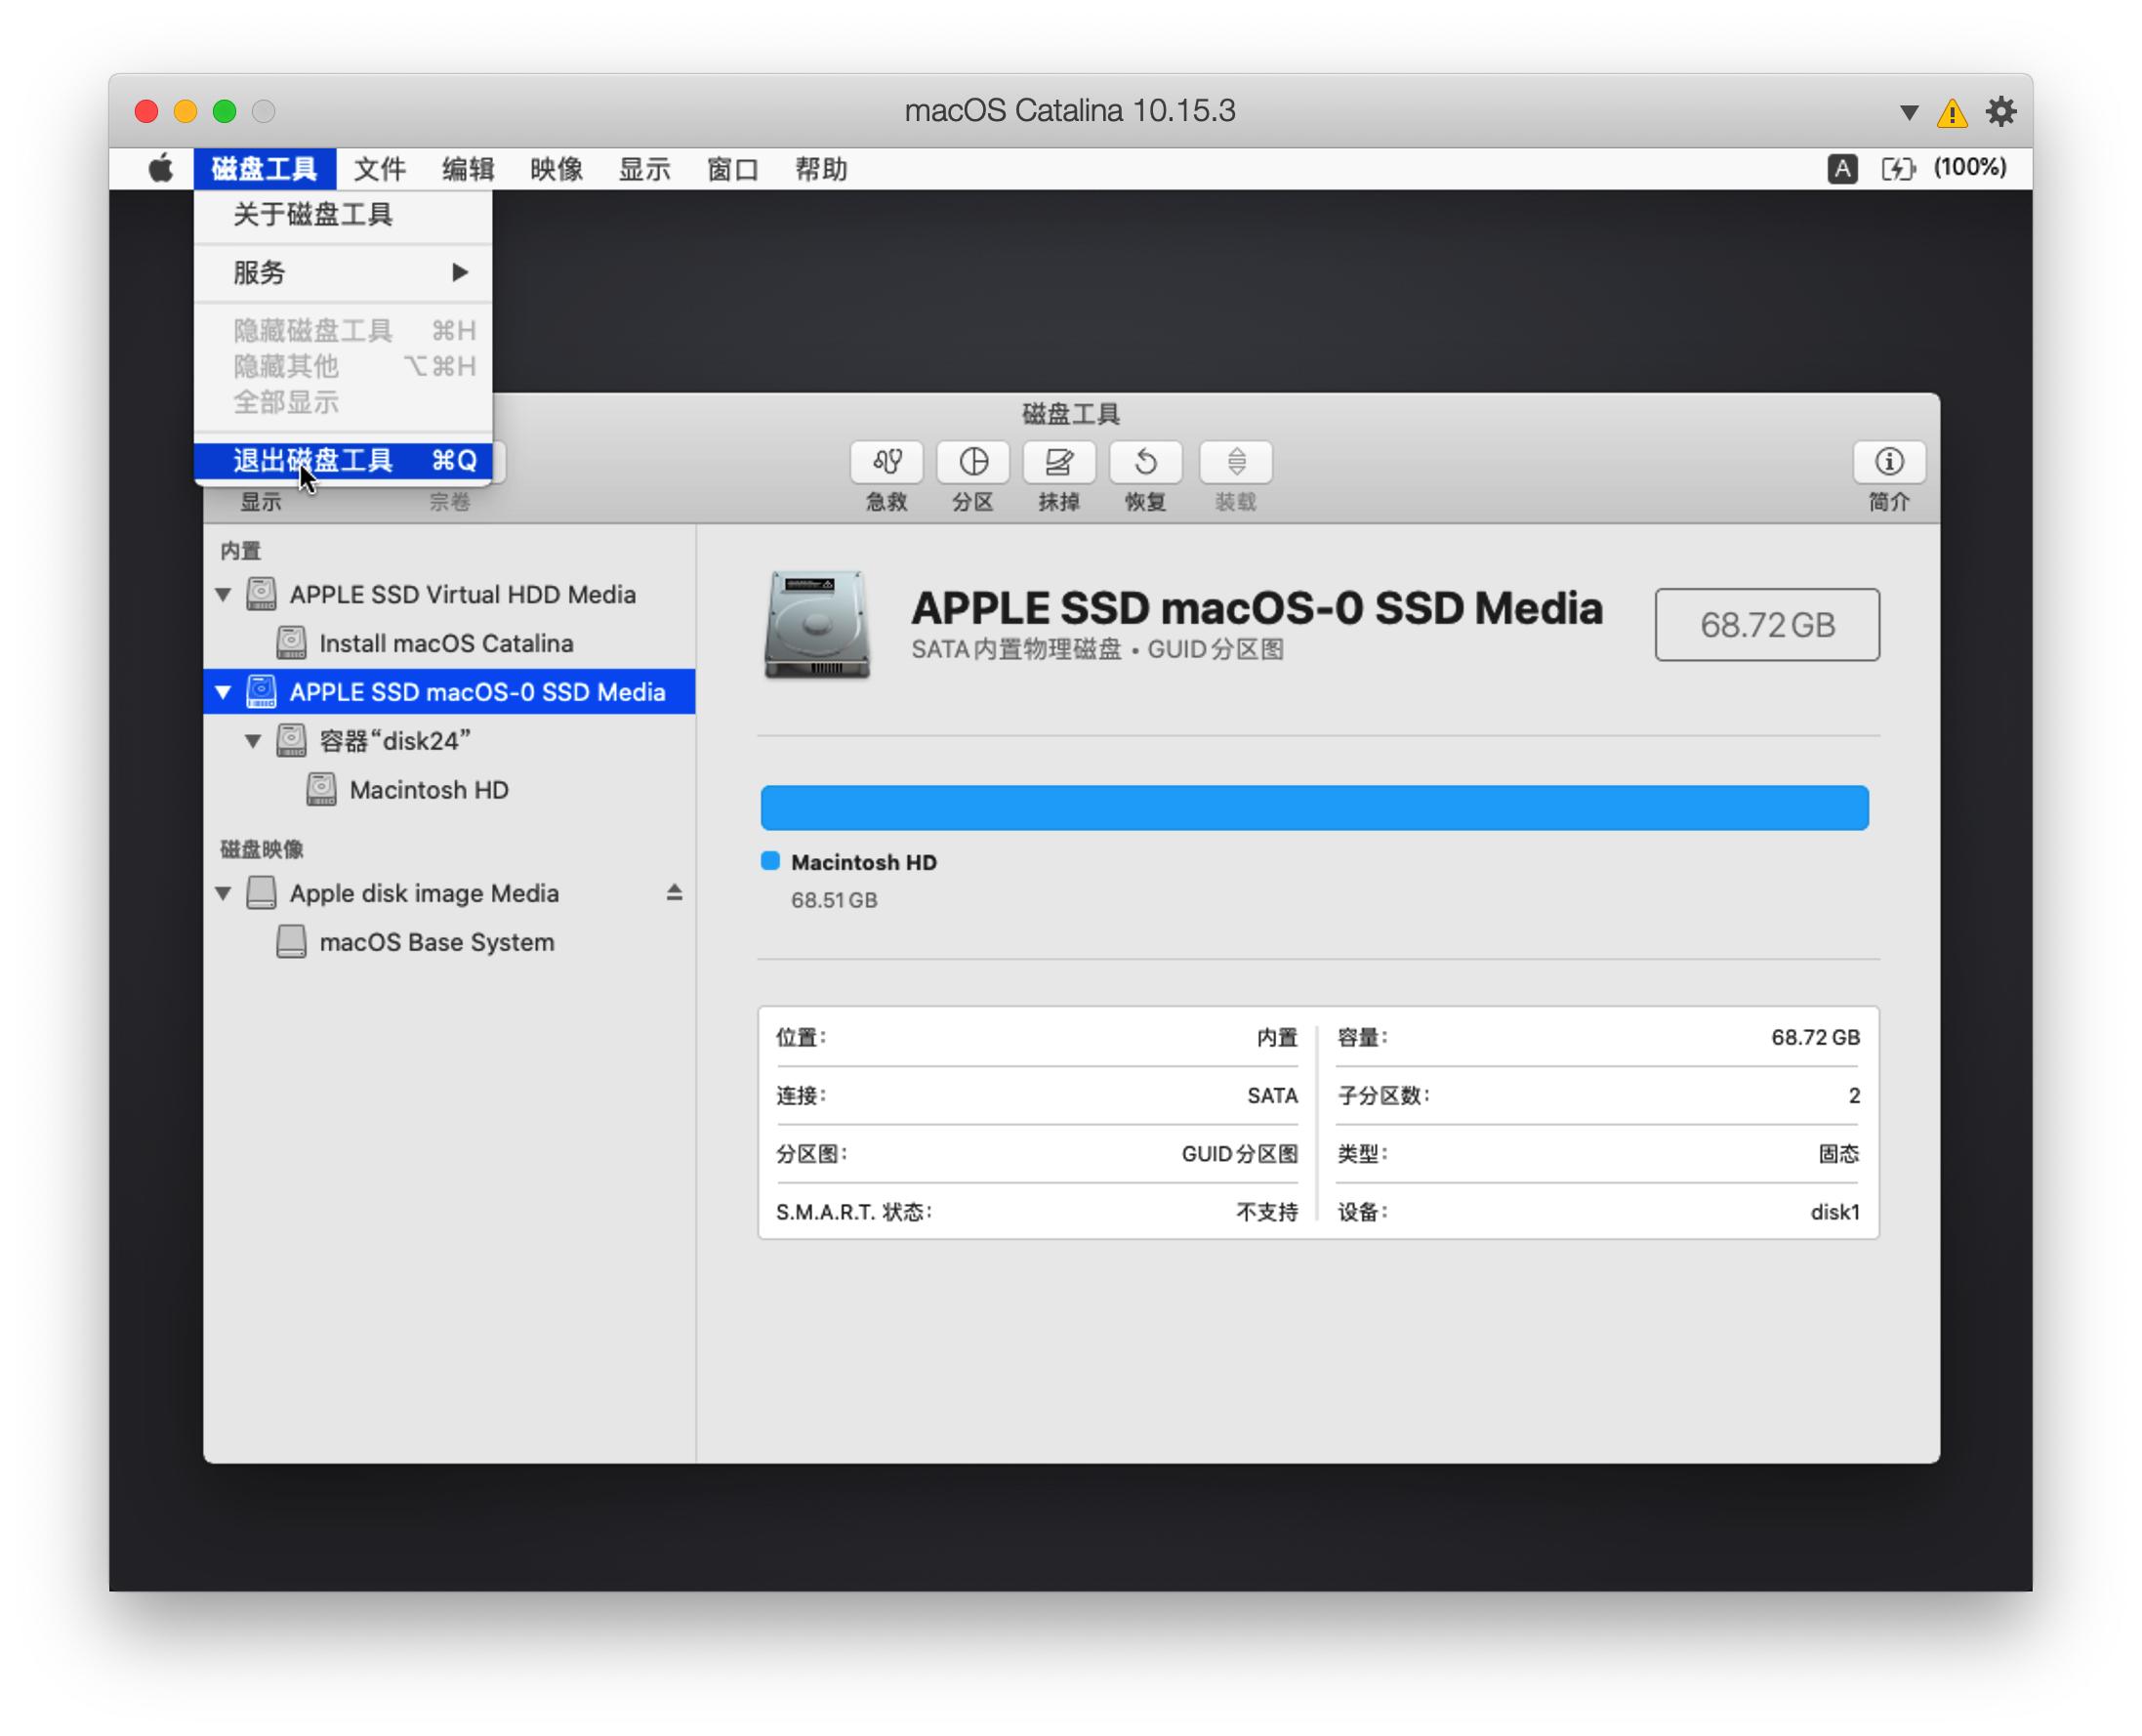Click the Apple logo menu
Screen dimensions: 2142x1736
coord(160,169)
